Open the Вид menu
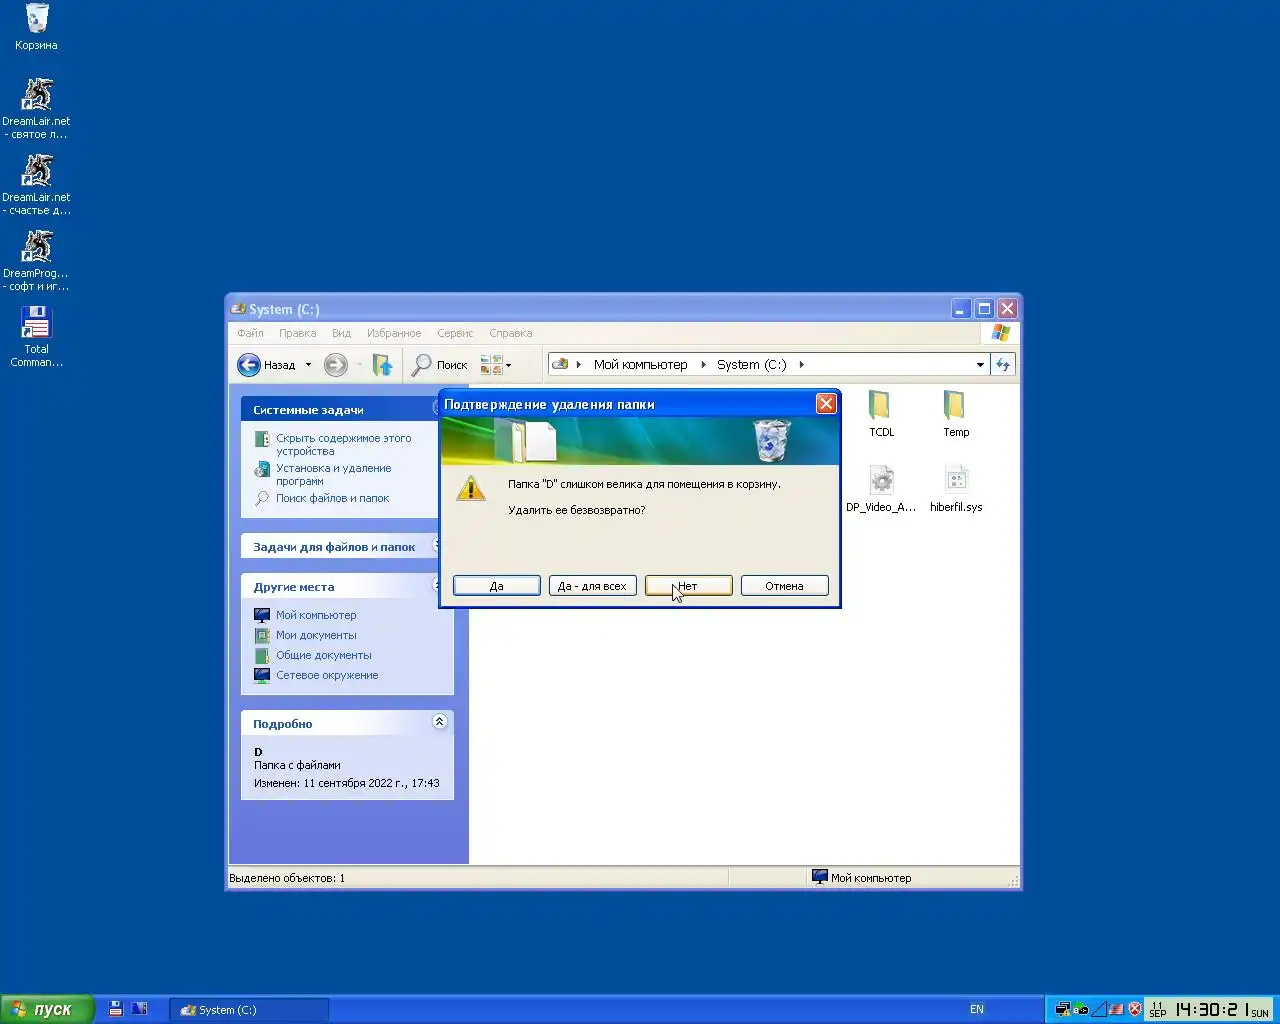This screenshot has height=1024, width=1280. (341, 333)
